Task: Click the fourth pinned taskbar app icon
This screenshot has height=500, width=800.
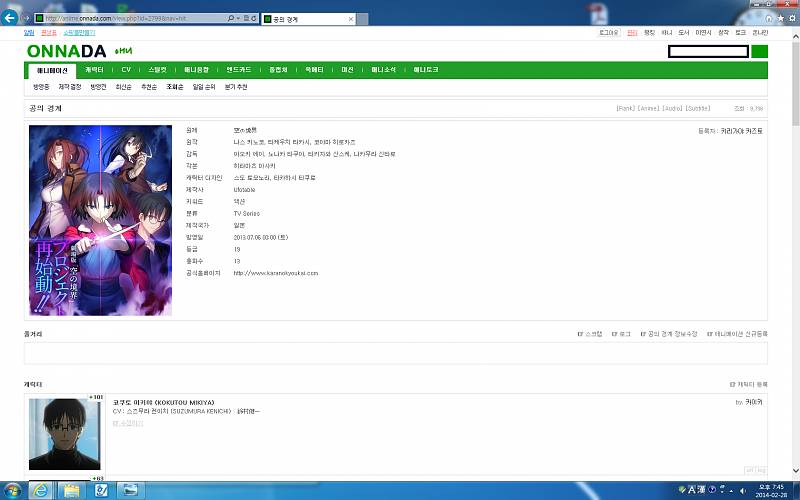Action: pyautogui.click(x=131, y=490)
